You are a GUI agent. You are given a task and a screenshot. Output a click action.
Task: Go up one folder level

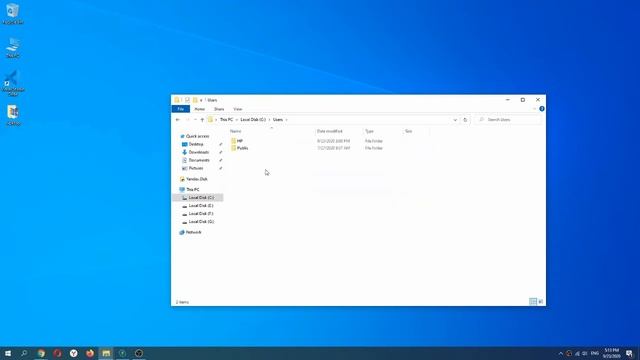tap(202, 120)
